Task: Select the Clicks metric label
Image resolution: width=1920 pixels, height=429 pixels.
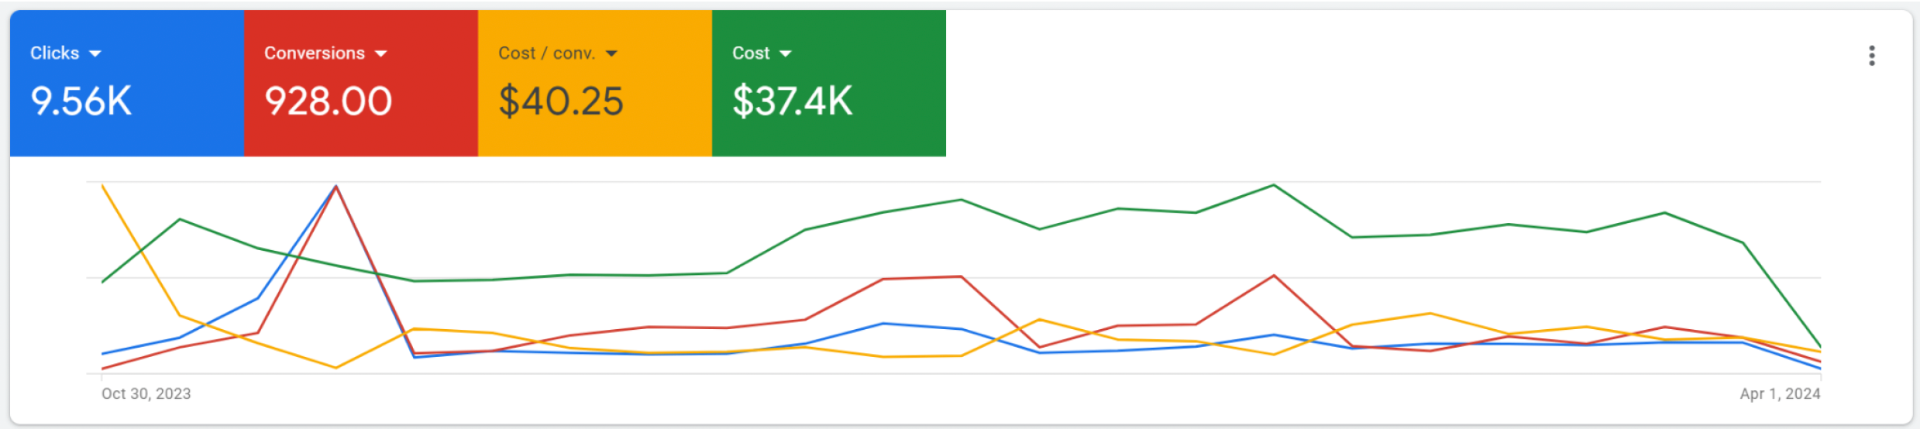Action: click(x=54, y=53)
